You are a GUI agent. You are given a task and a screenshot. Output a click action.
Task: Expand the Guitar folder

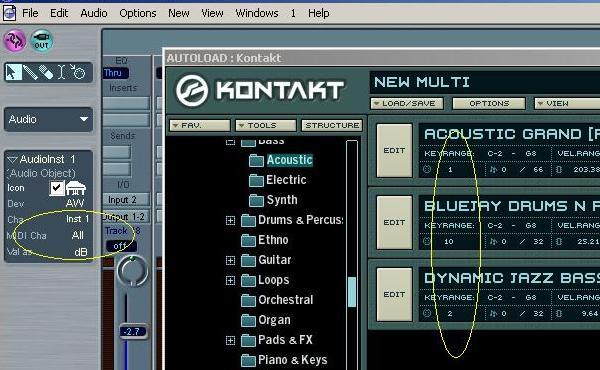(x=230, y=260)
